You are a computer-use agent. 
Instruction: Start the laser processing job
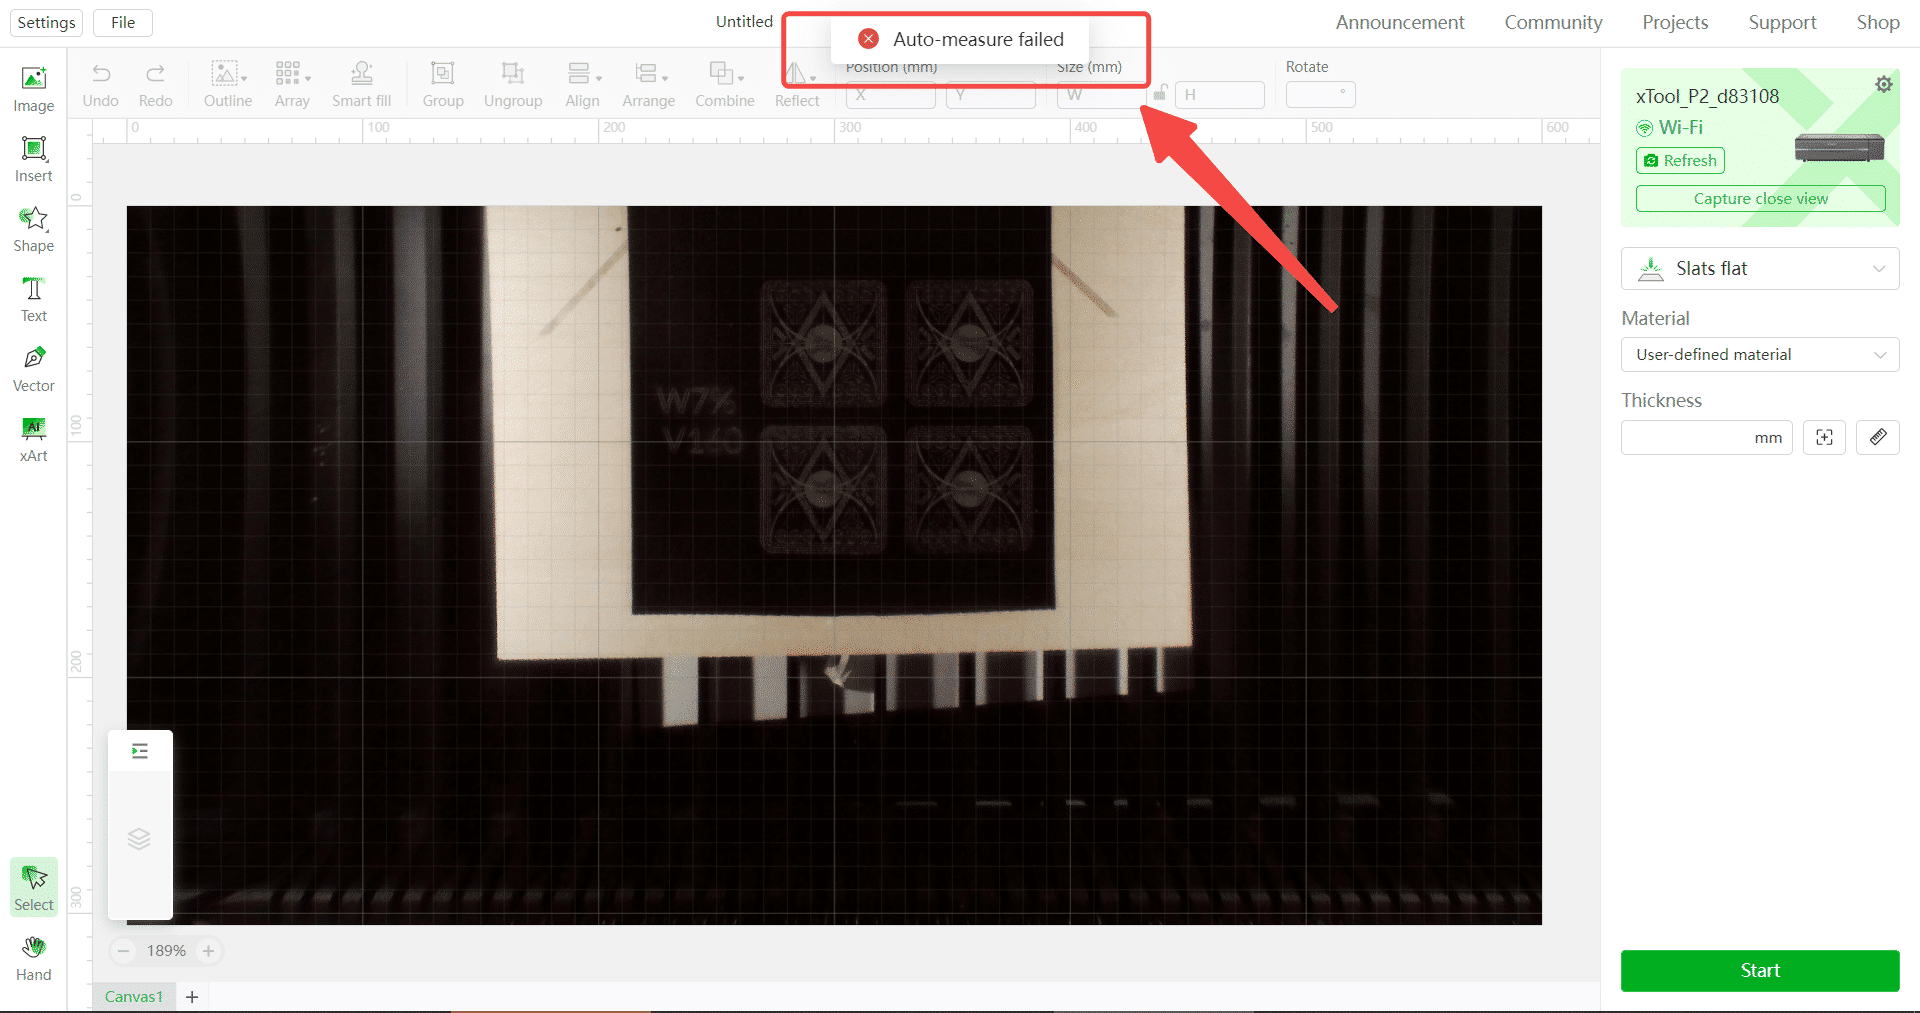point(1760,971)
